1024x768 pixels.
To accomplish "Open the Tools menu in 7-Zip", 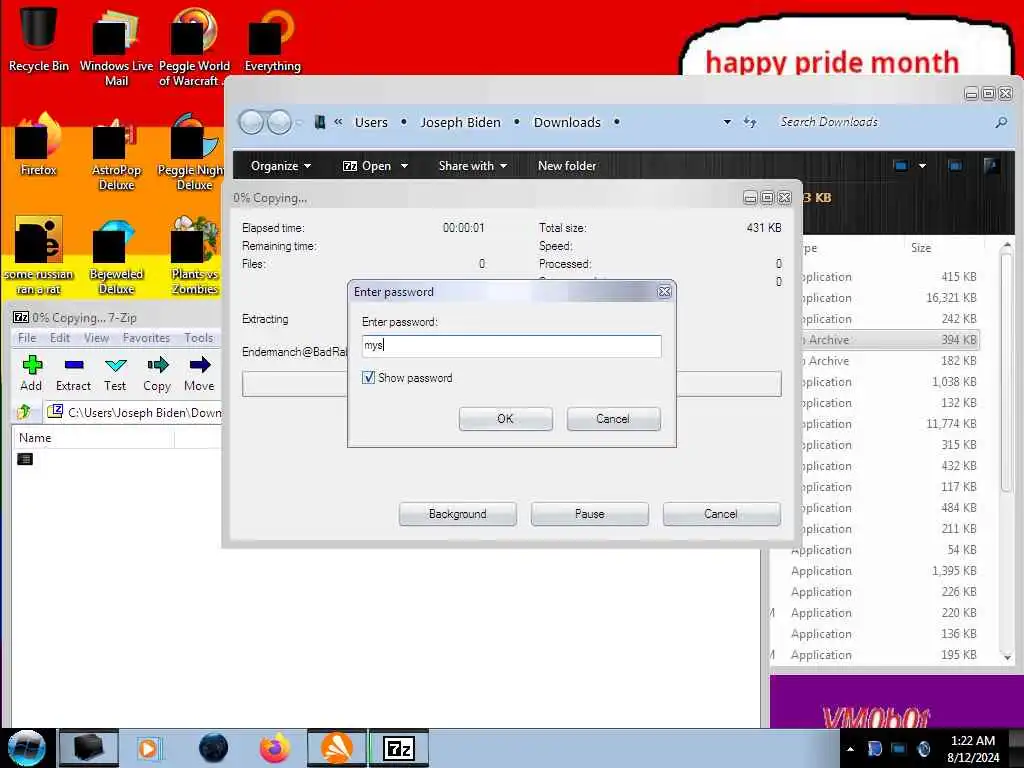I will click(199, 338).
